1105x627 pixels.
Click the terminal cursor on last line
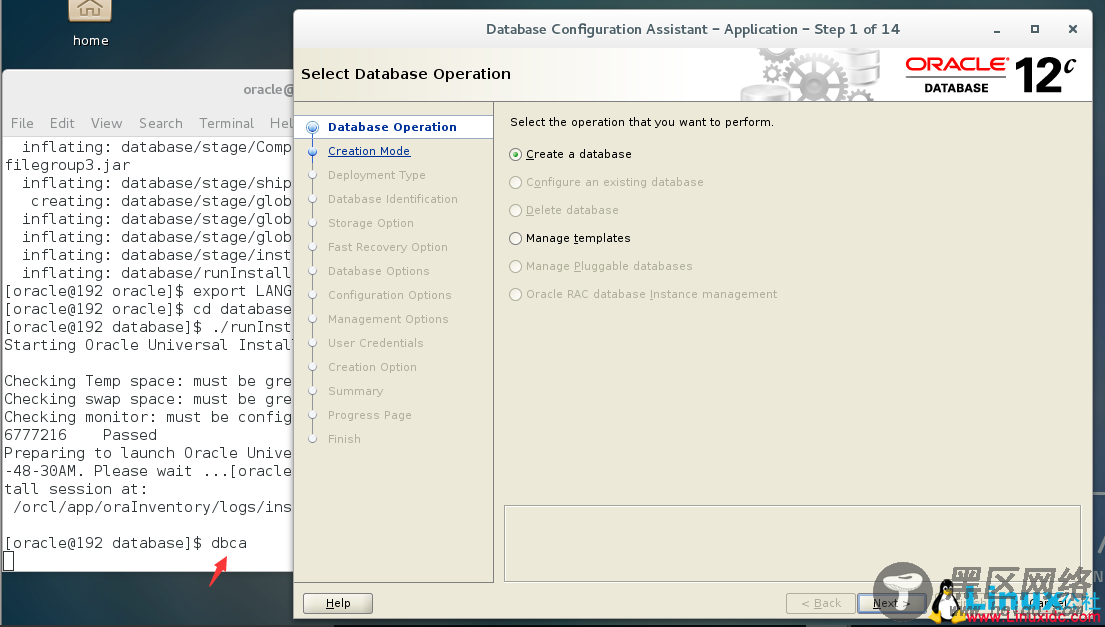tap(8, 561)
